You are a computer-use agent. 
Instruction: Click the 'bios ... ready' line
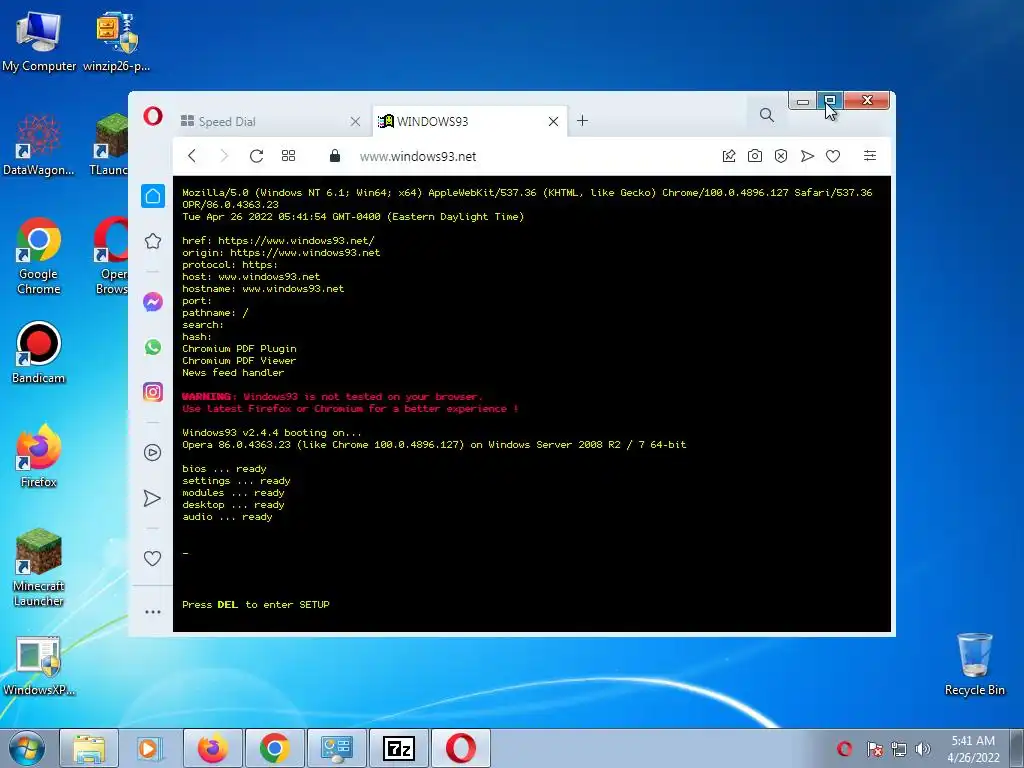coord(224,469)
